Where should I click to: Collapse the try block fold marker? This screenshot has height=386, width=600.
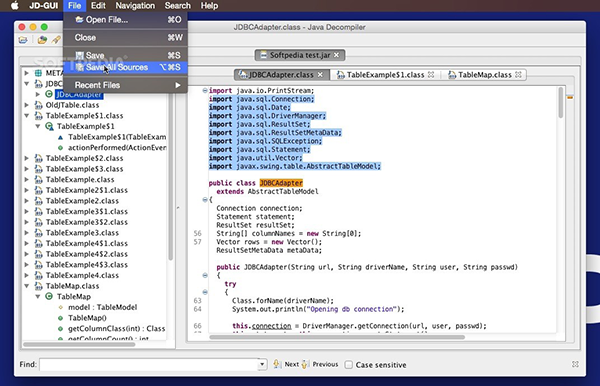[x=205, y=292]
